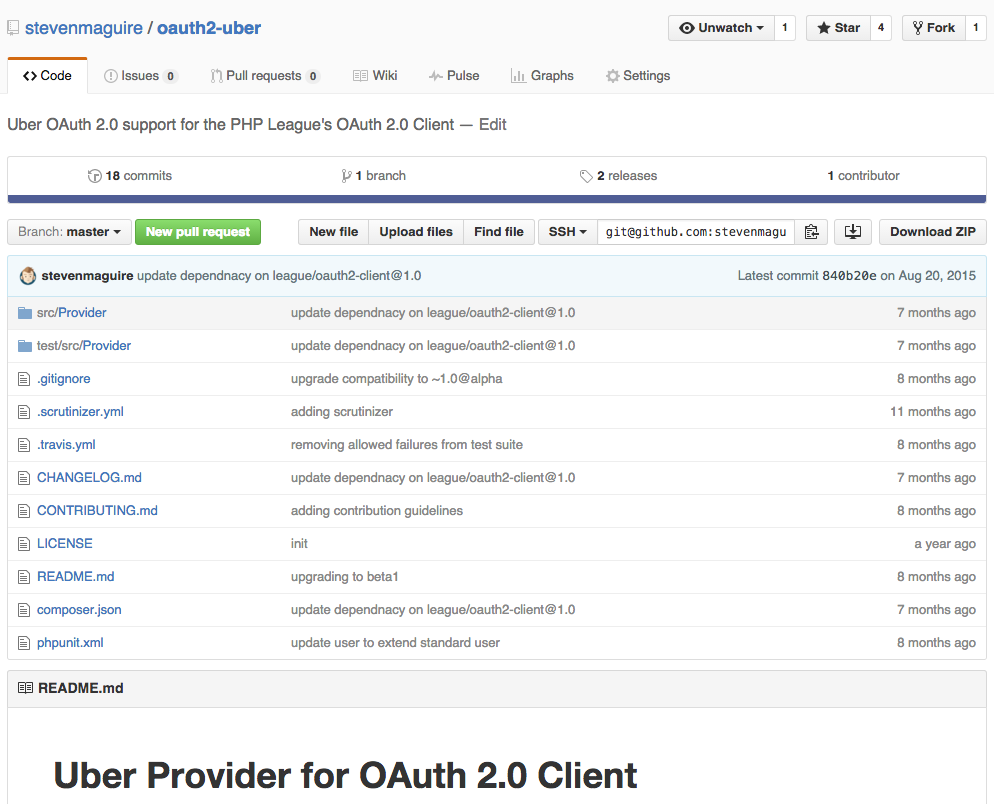The image size is (994, 804).
Task: Click the file icon next to phpunit.xml
Action: (x=24, y=643)
